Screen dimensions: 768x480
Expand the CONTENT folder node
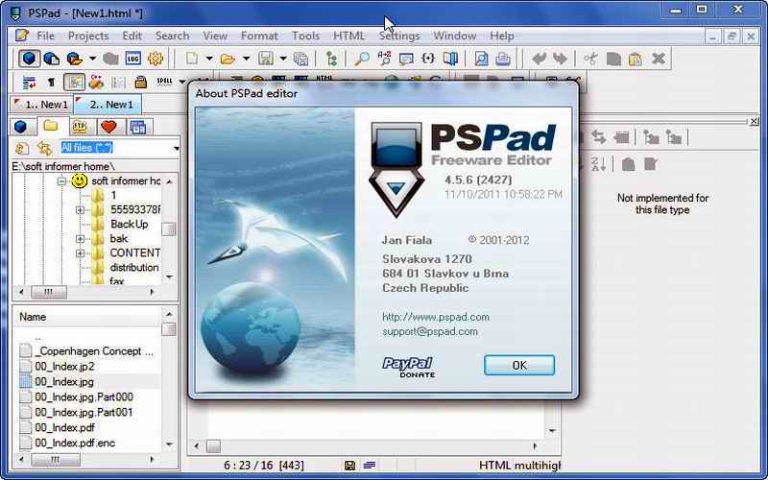80,253
